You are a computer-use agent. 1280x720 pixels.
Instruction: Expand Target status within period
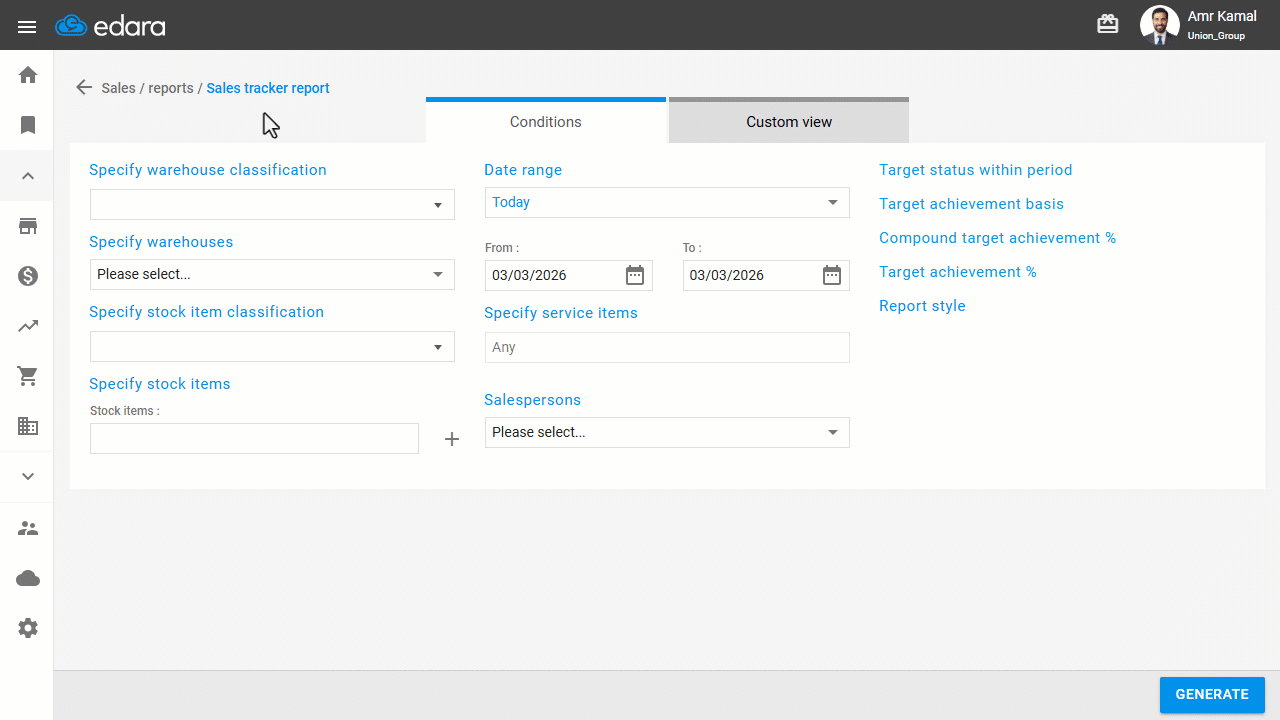click(x=975, y=170)
